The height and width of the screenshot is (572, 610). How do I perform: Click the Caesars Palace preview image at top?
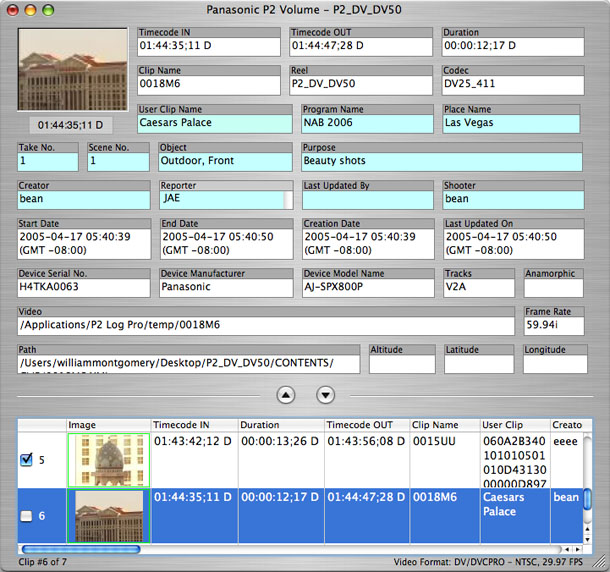pos(66,70)
